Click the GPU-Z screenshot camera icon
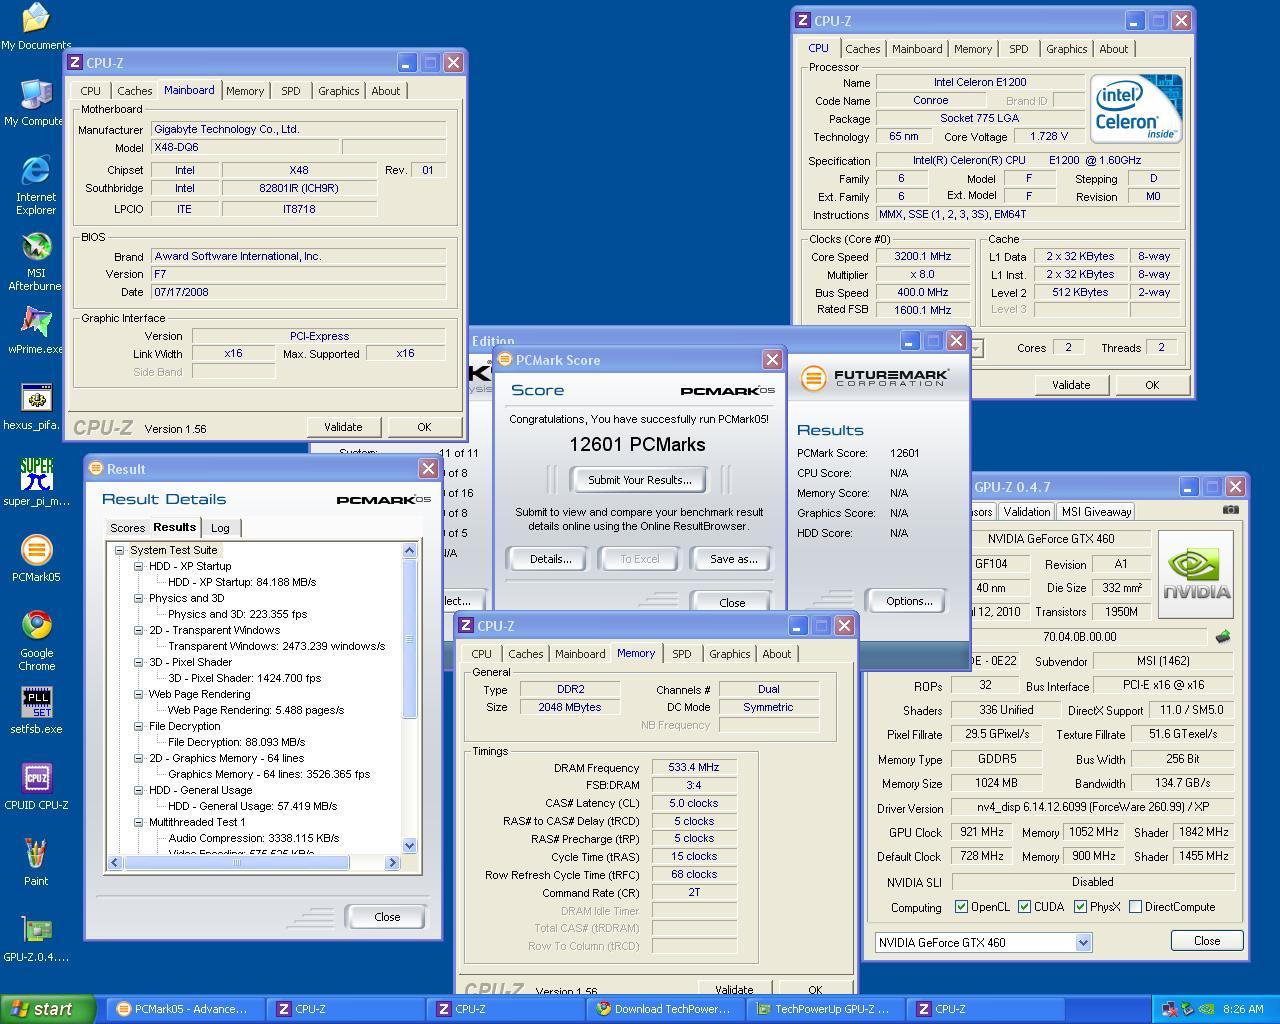The width and height of the screenshot is (1280, 1024). point(1230,510)
